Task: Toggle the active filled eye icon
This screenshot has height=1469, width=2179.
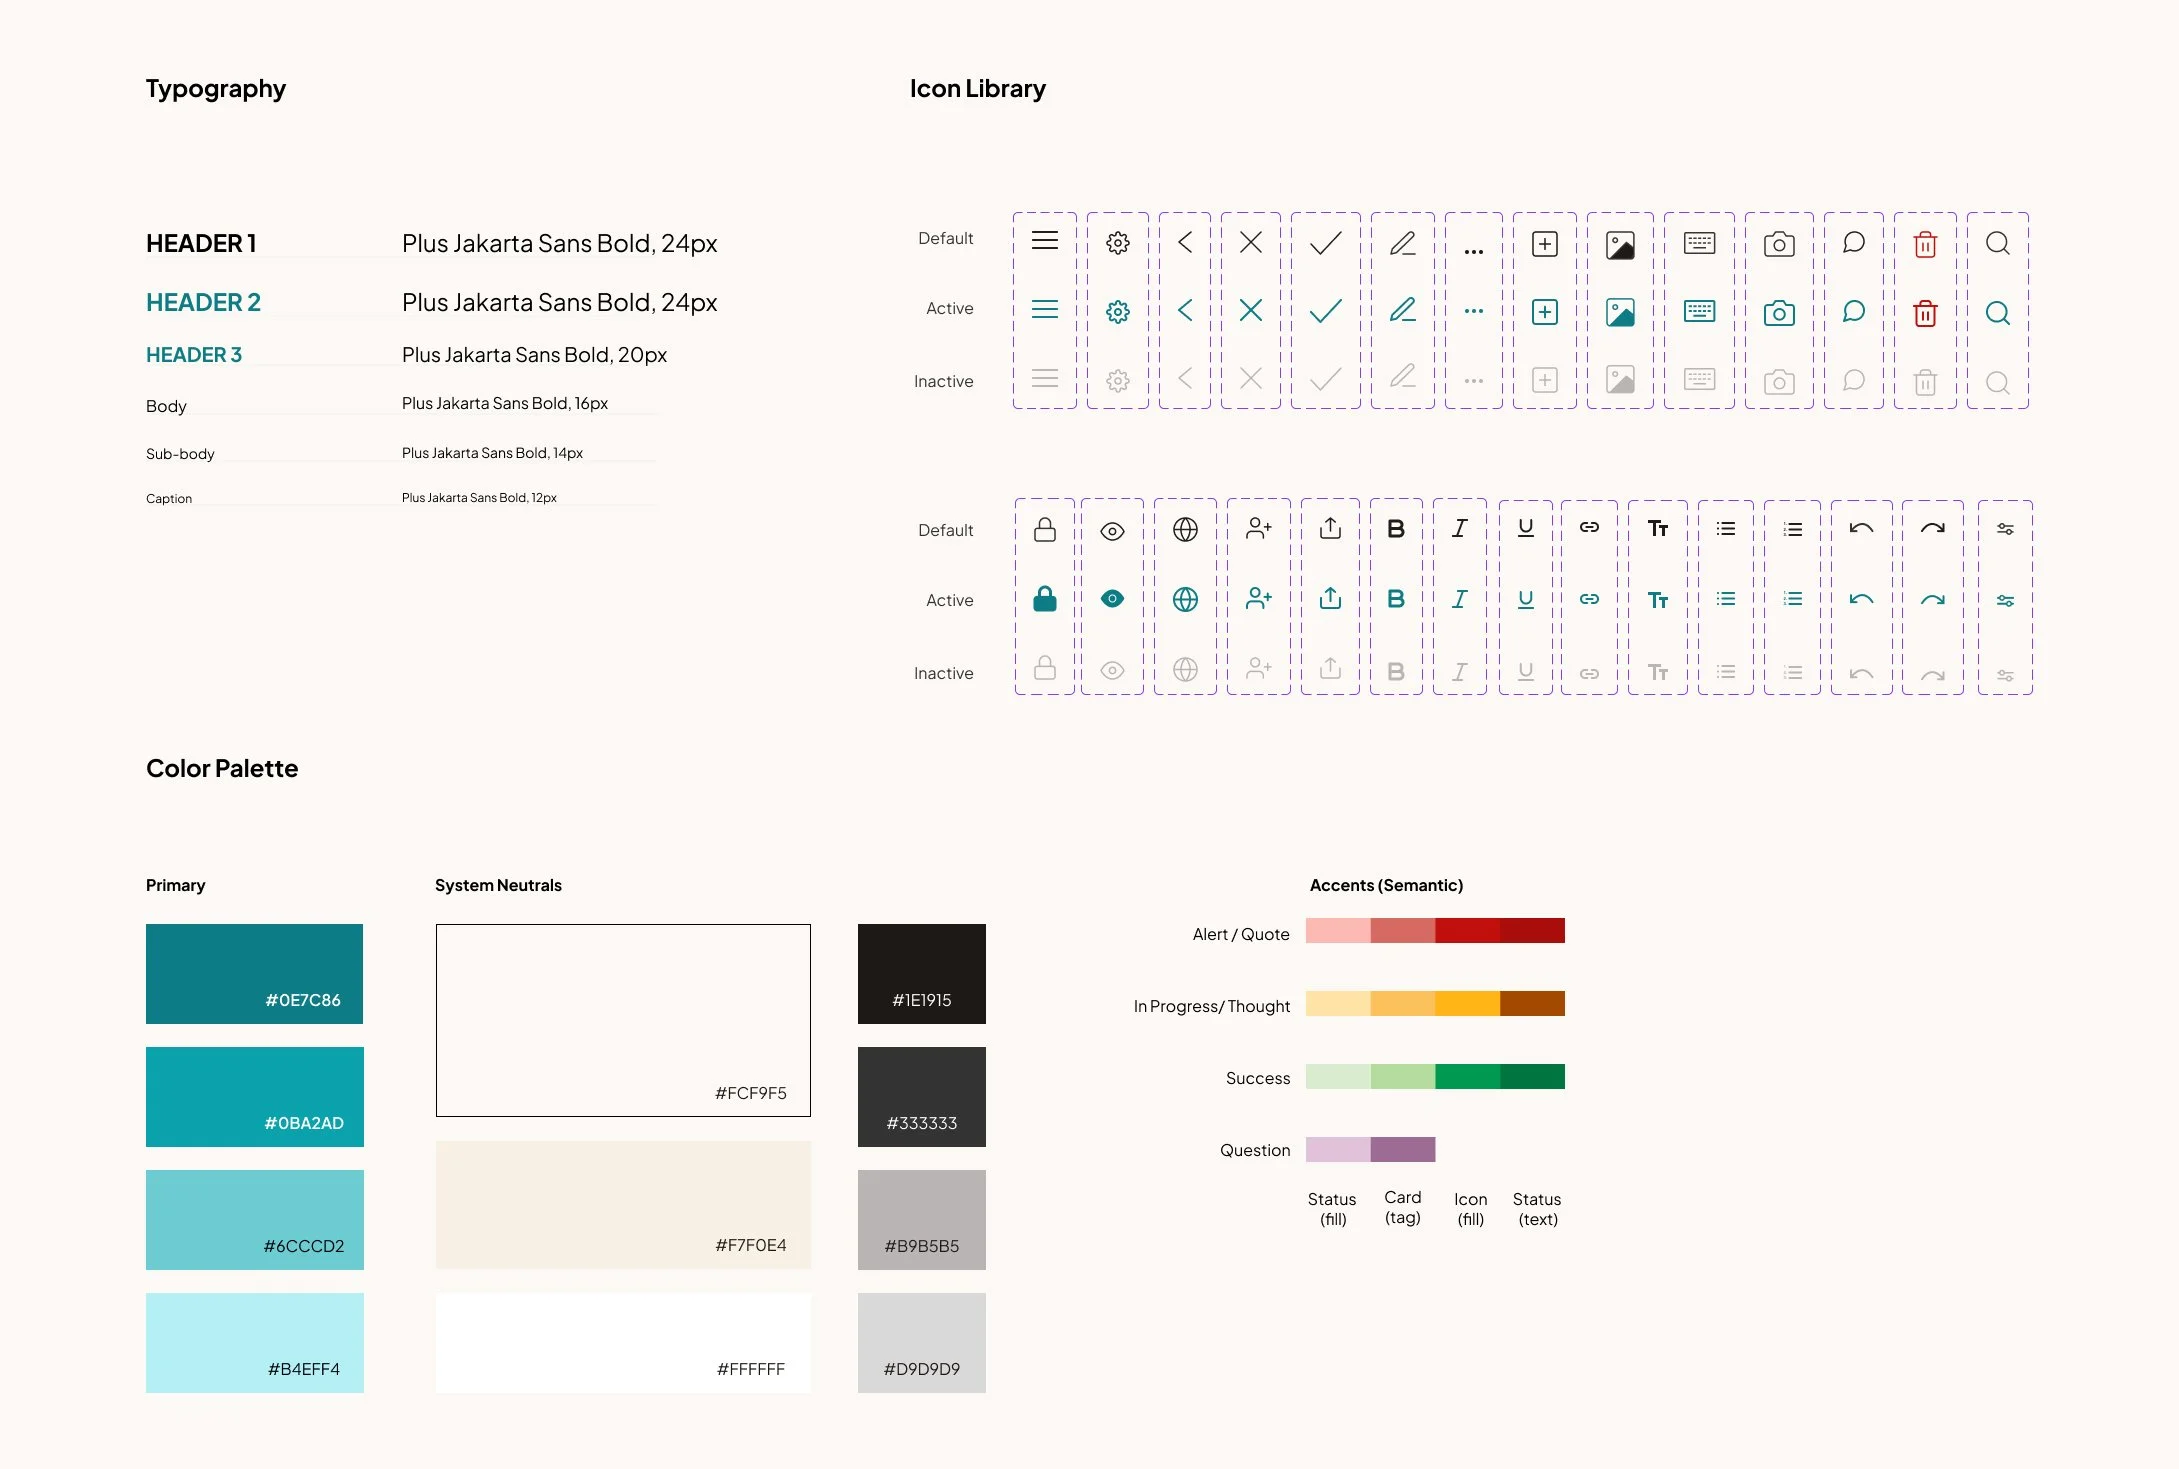Action: (x=1112, y=599)
